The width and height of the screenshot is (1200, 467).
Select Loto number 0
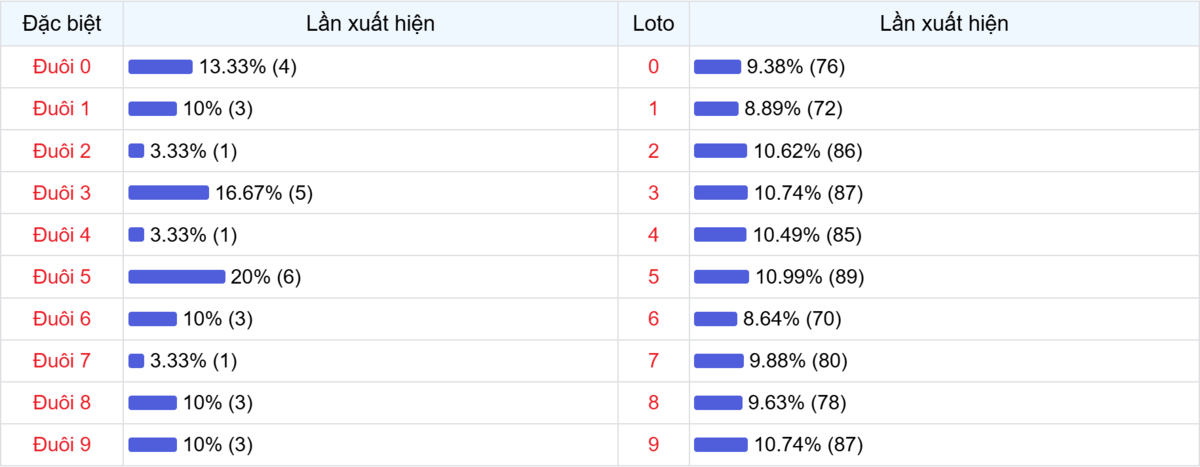tap(654, 67)
